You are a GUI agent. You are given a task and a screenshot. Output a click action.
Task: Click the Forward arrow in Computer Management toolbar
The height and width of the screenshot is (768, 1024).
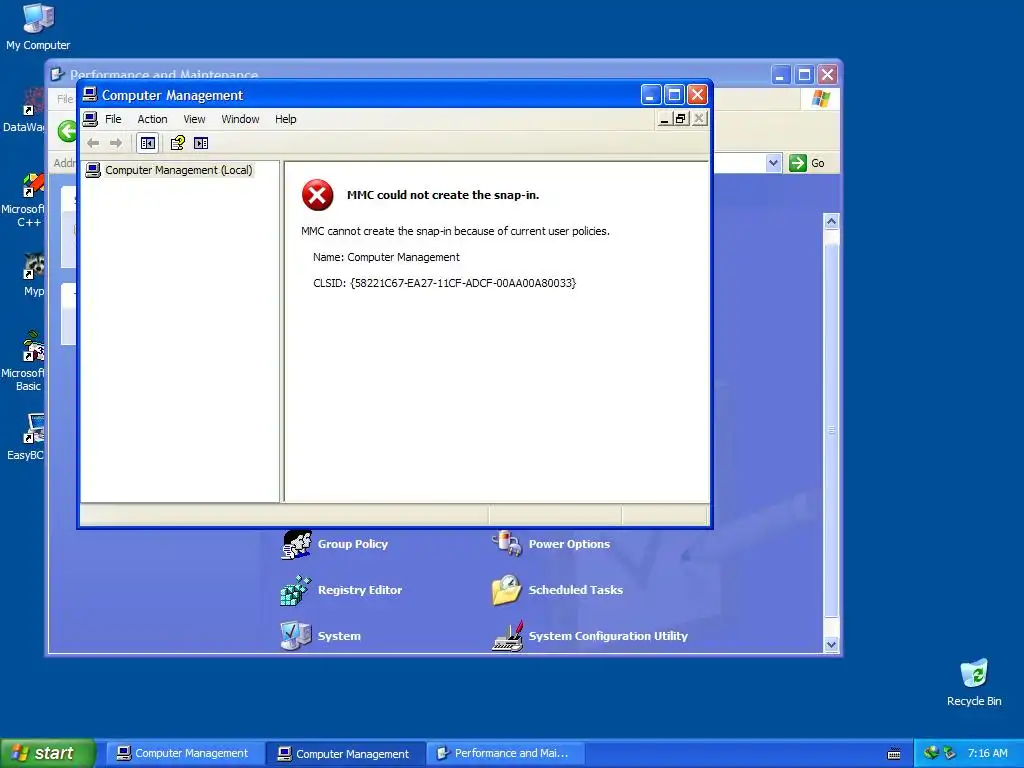(x=116, y=143)
